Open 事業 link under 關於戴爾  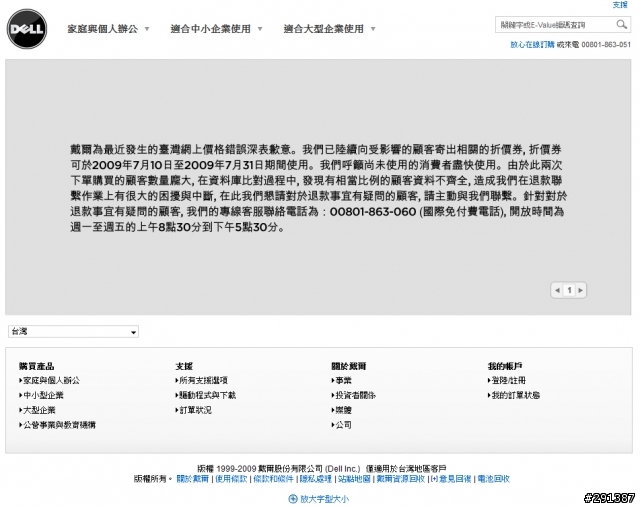[341, 380]
